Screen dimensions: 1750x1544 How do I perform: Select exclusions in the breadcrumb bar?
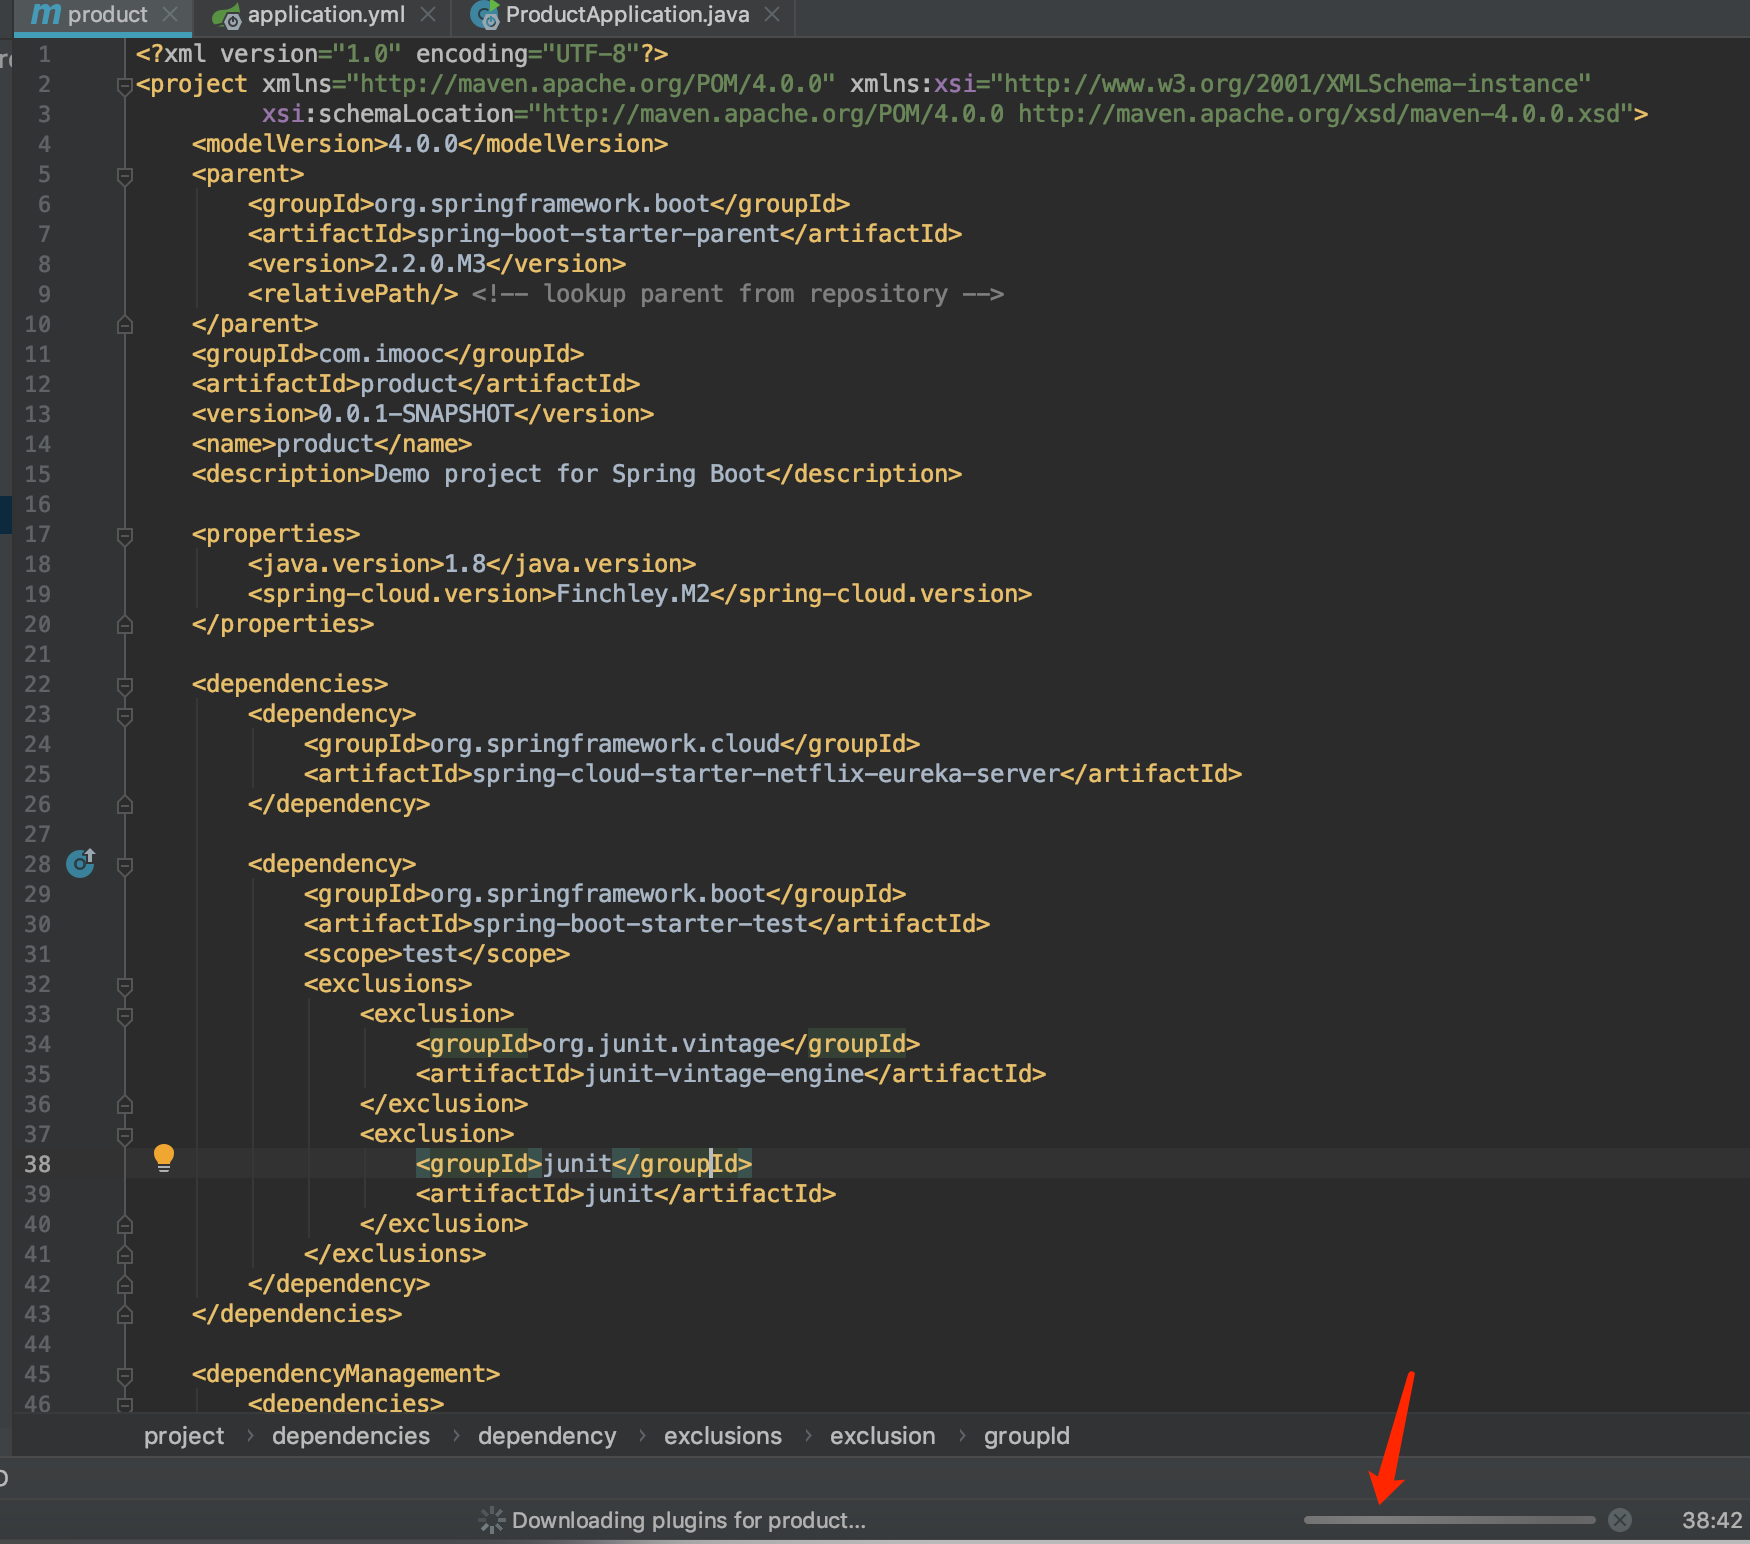[723, 1436]
